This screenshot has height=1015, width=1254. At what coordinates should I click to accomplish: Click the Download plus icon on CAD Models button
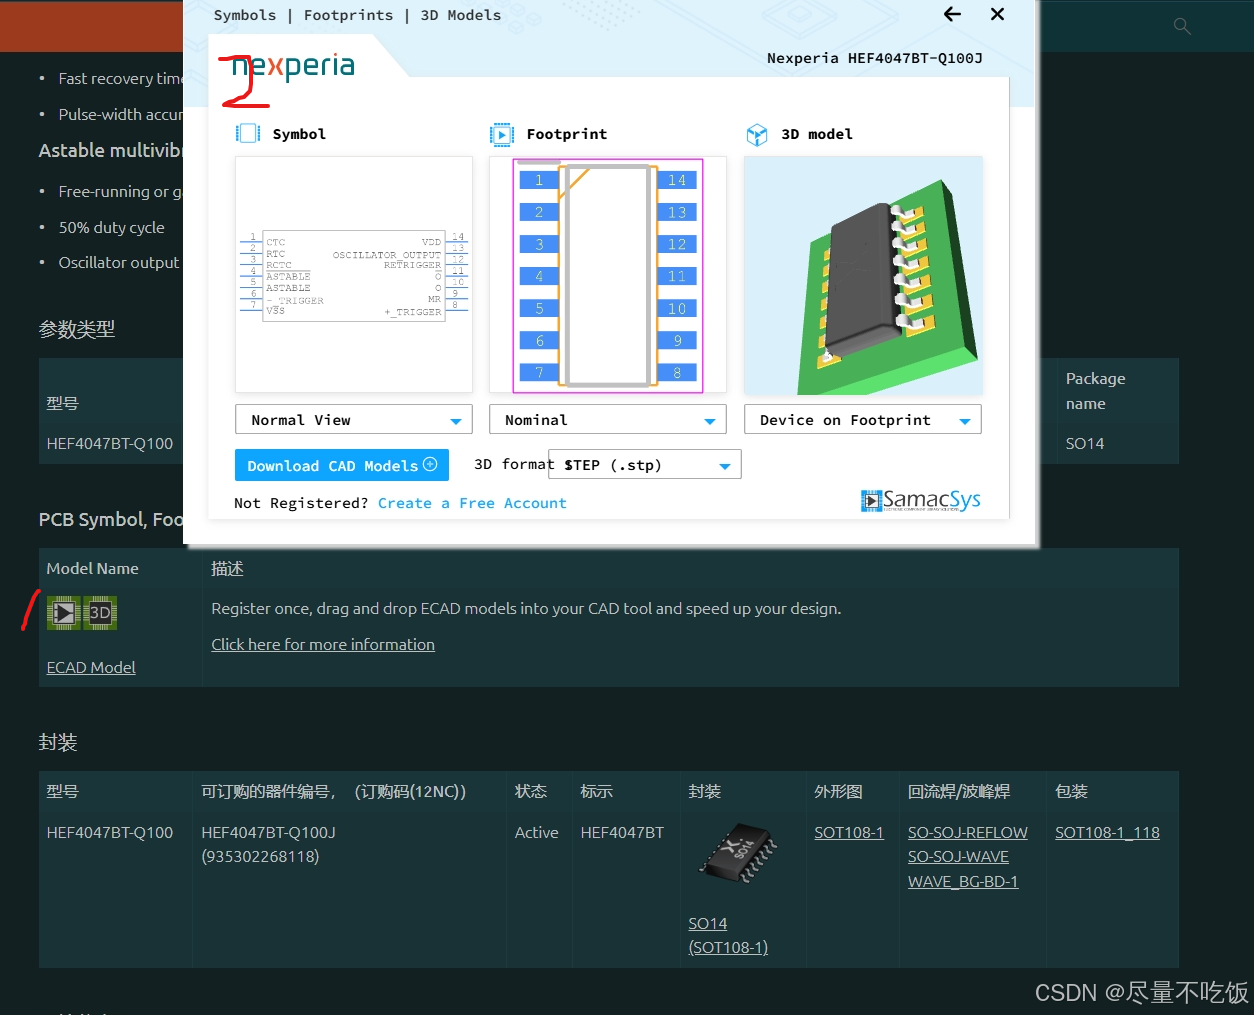[430, 464]
